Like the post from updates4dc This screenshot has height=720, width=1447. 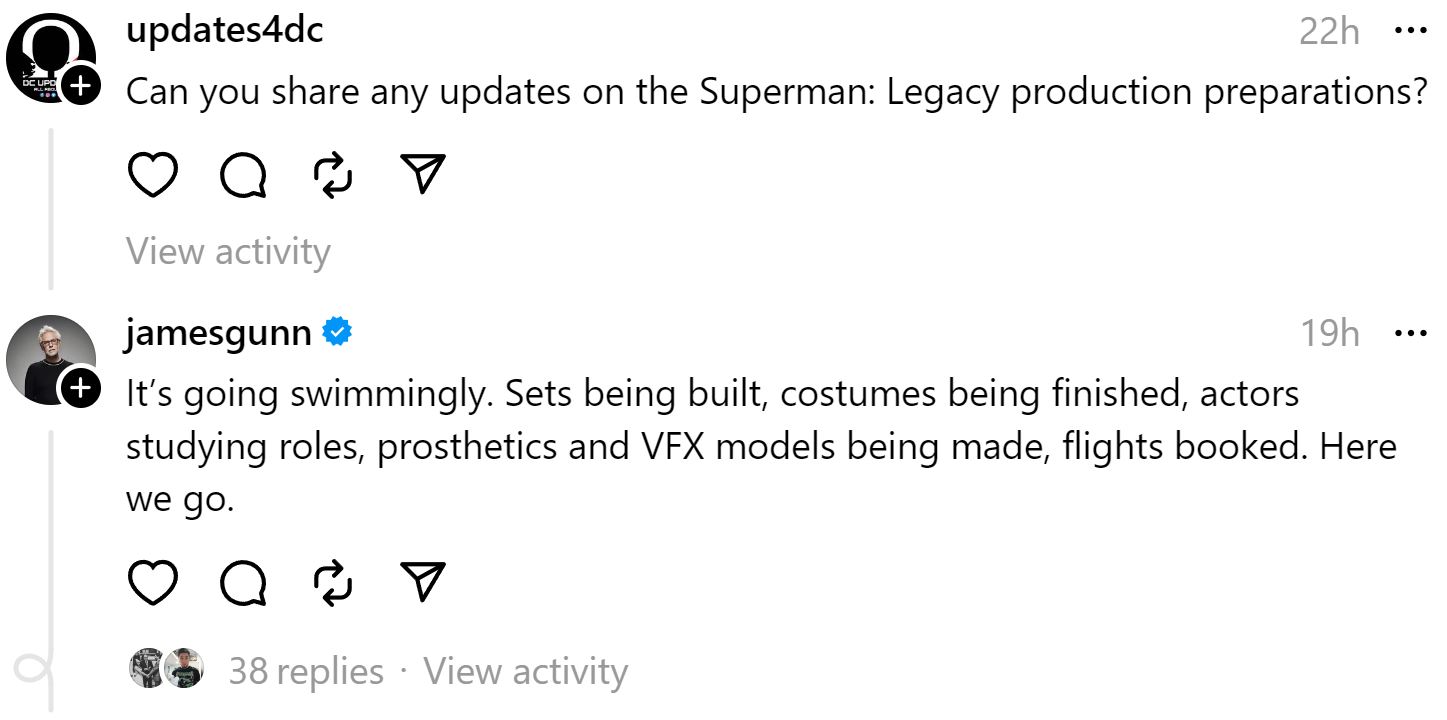153,176
